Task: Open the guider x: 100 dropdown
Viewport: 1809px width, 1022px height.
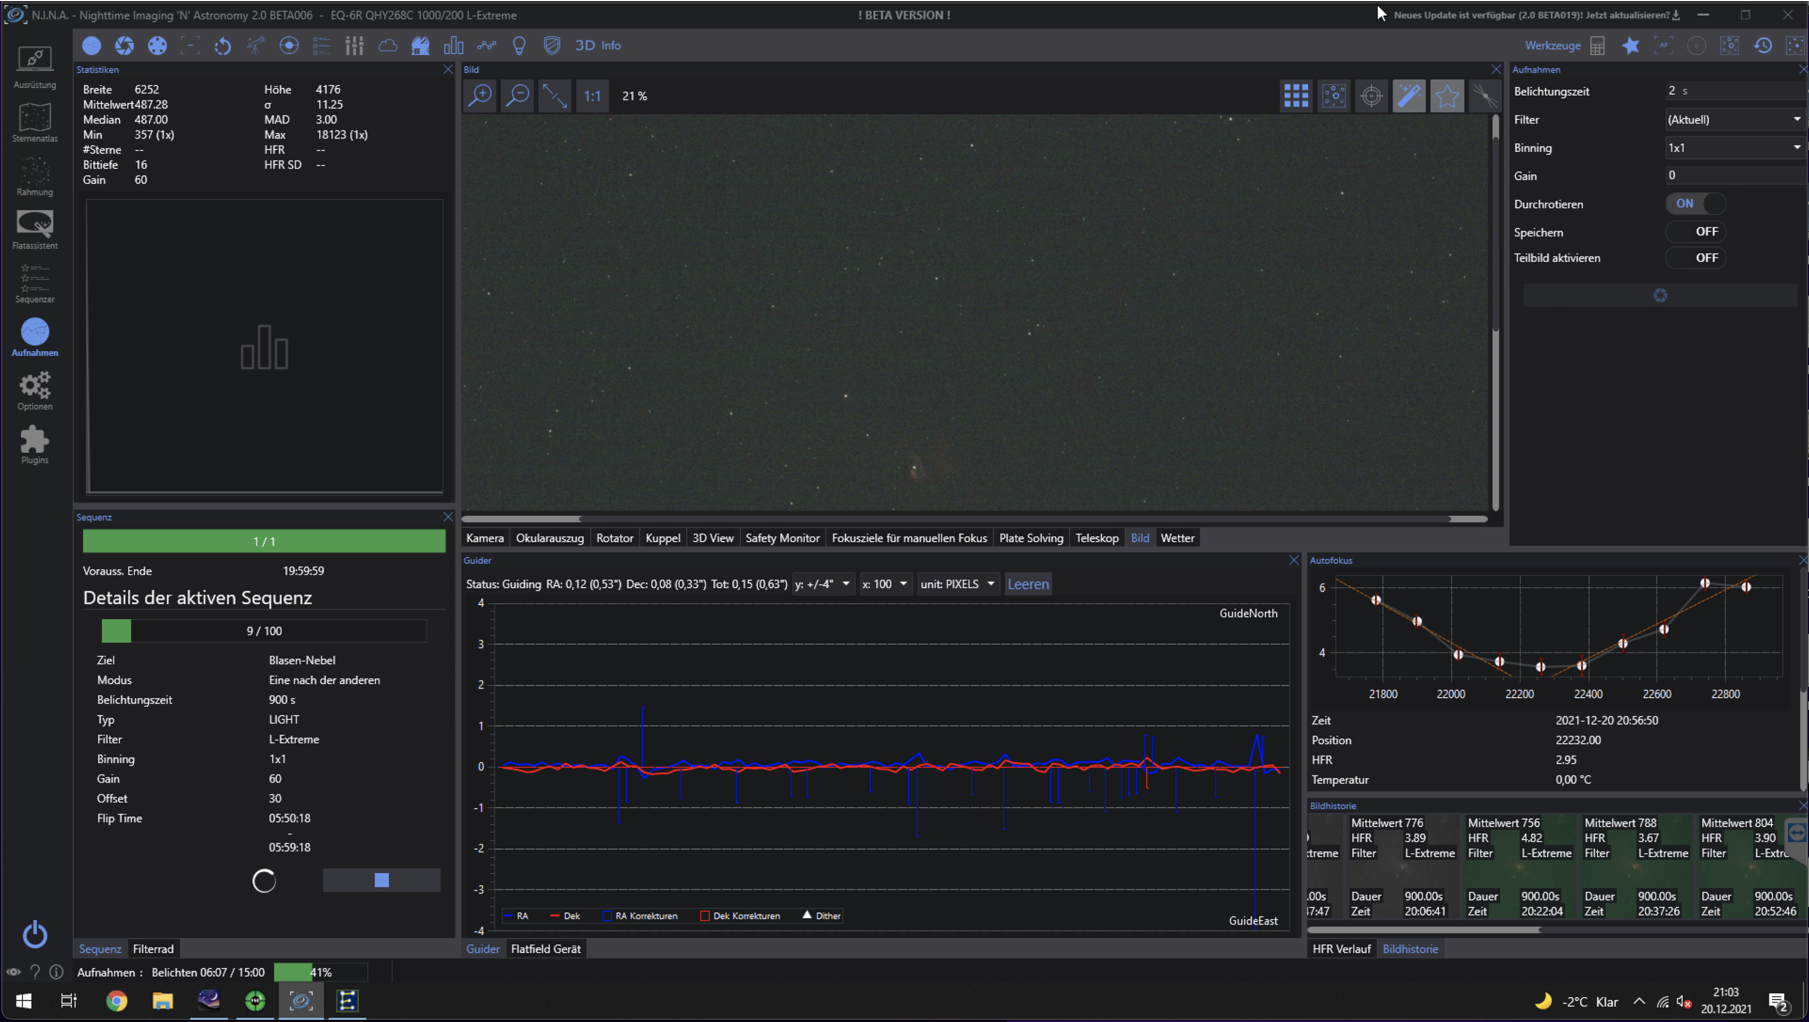Action: (885, 584)
